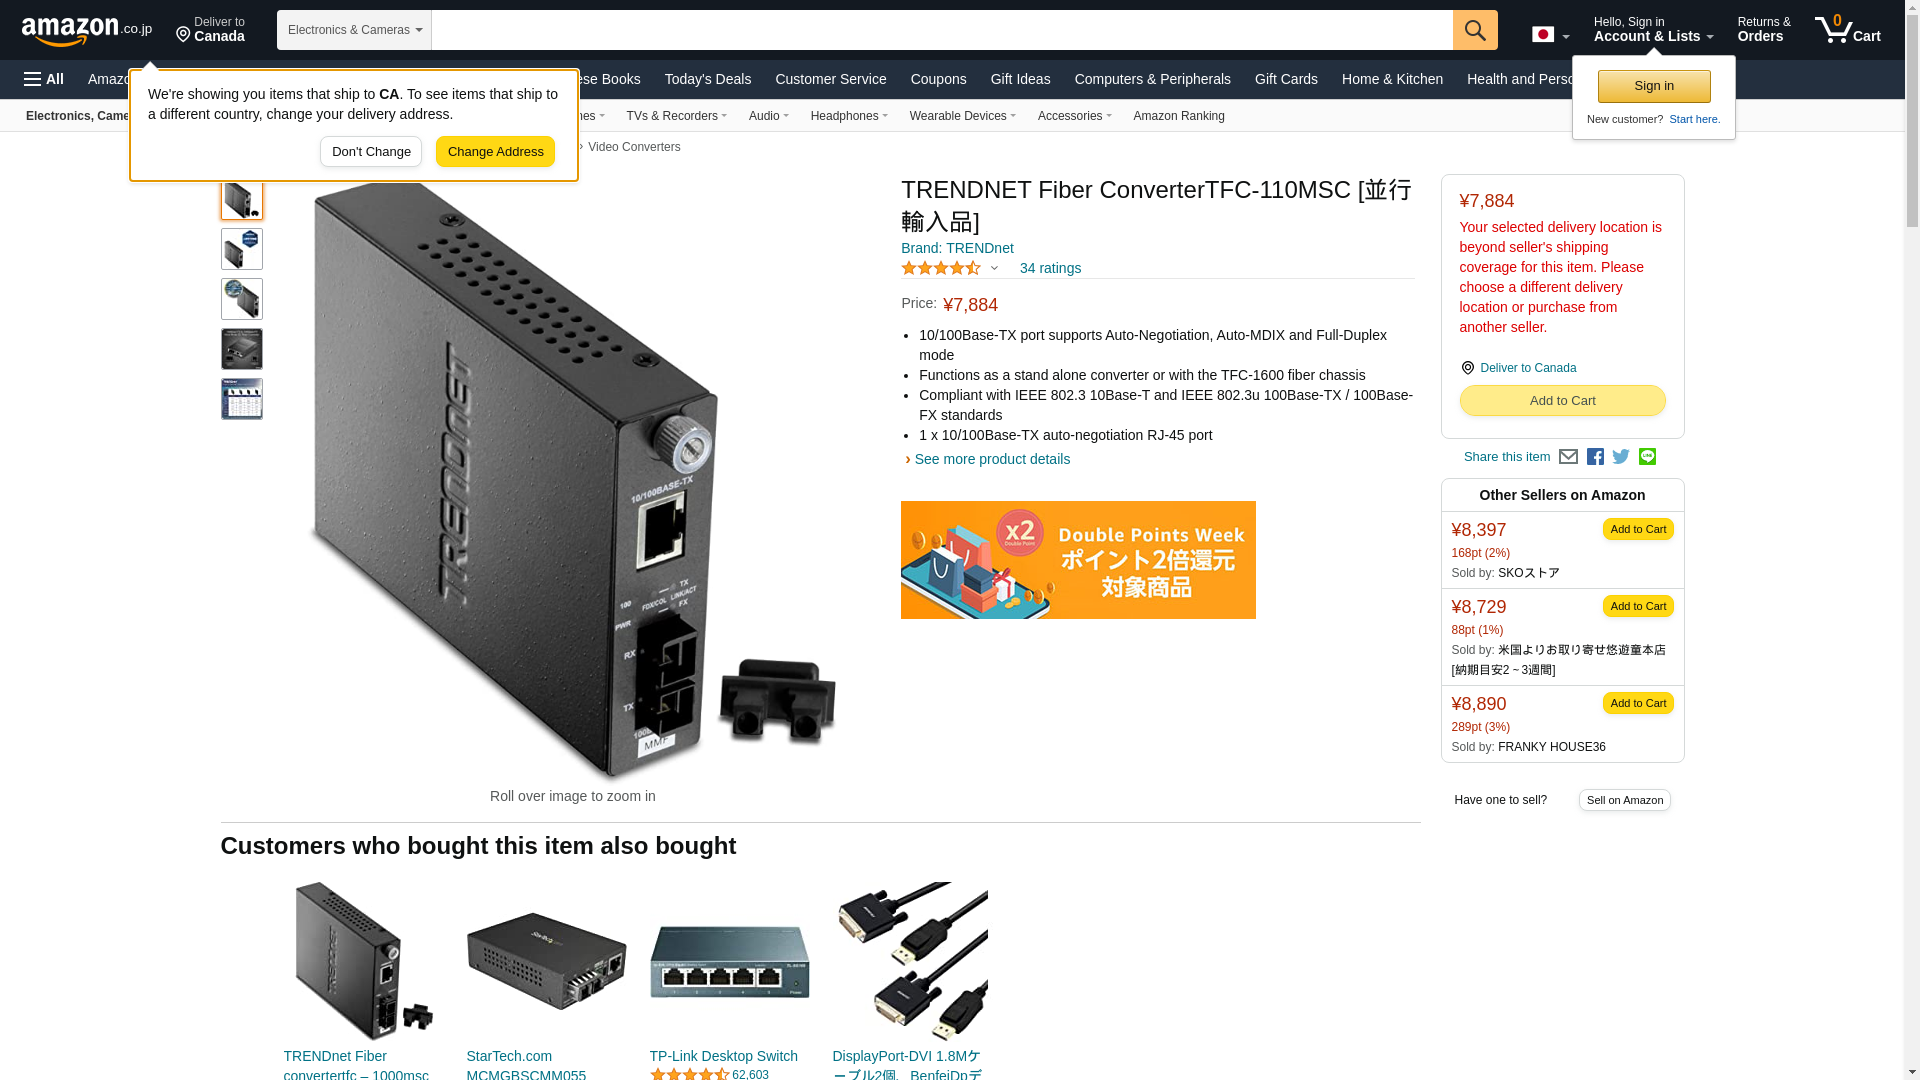Open Gift Ideas in navigation bar
This screenshot has width=1920, height=1080.
pyautogui.click(x=1020, y=79)
